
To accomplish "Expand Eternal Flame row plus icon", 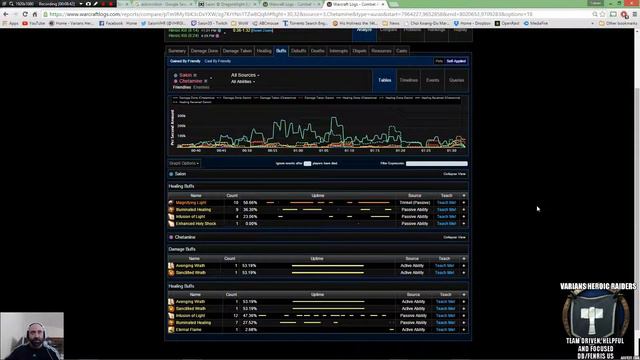I will pos(464,329).
